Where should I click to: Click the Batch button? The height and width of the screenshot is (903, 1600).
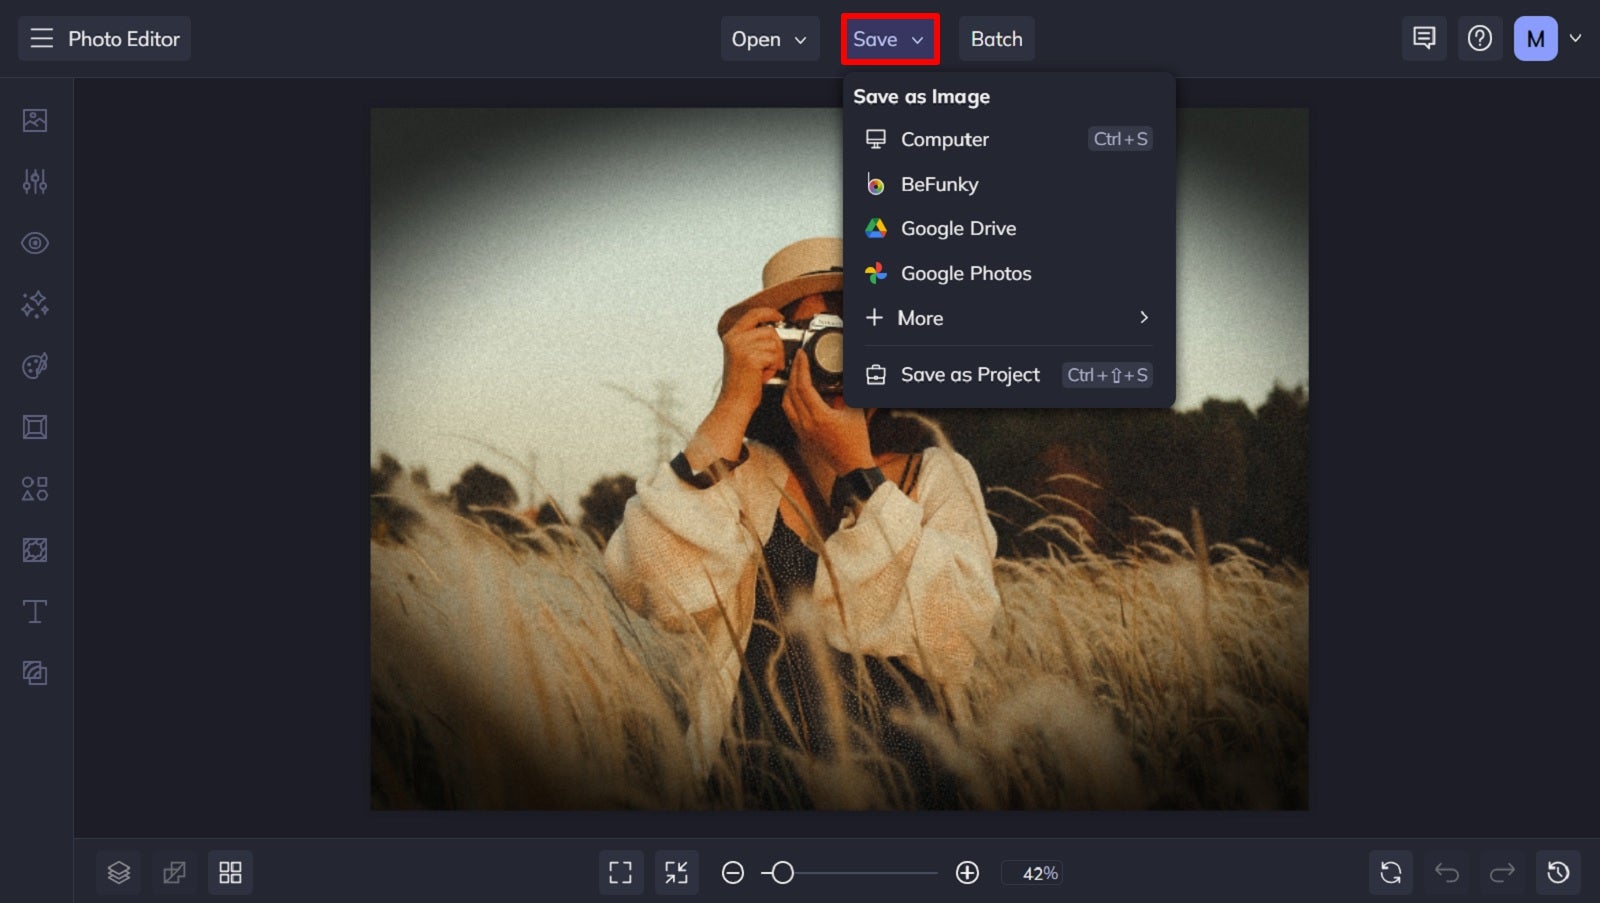[996, 39]
